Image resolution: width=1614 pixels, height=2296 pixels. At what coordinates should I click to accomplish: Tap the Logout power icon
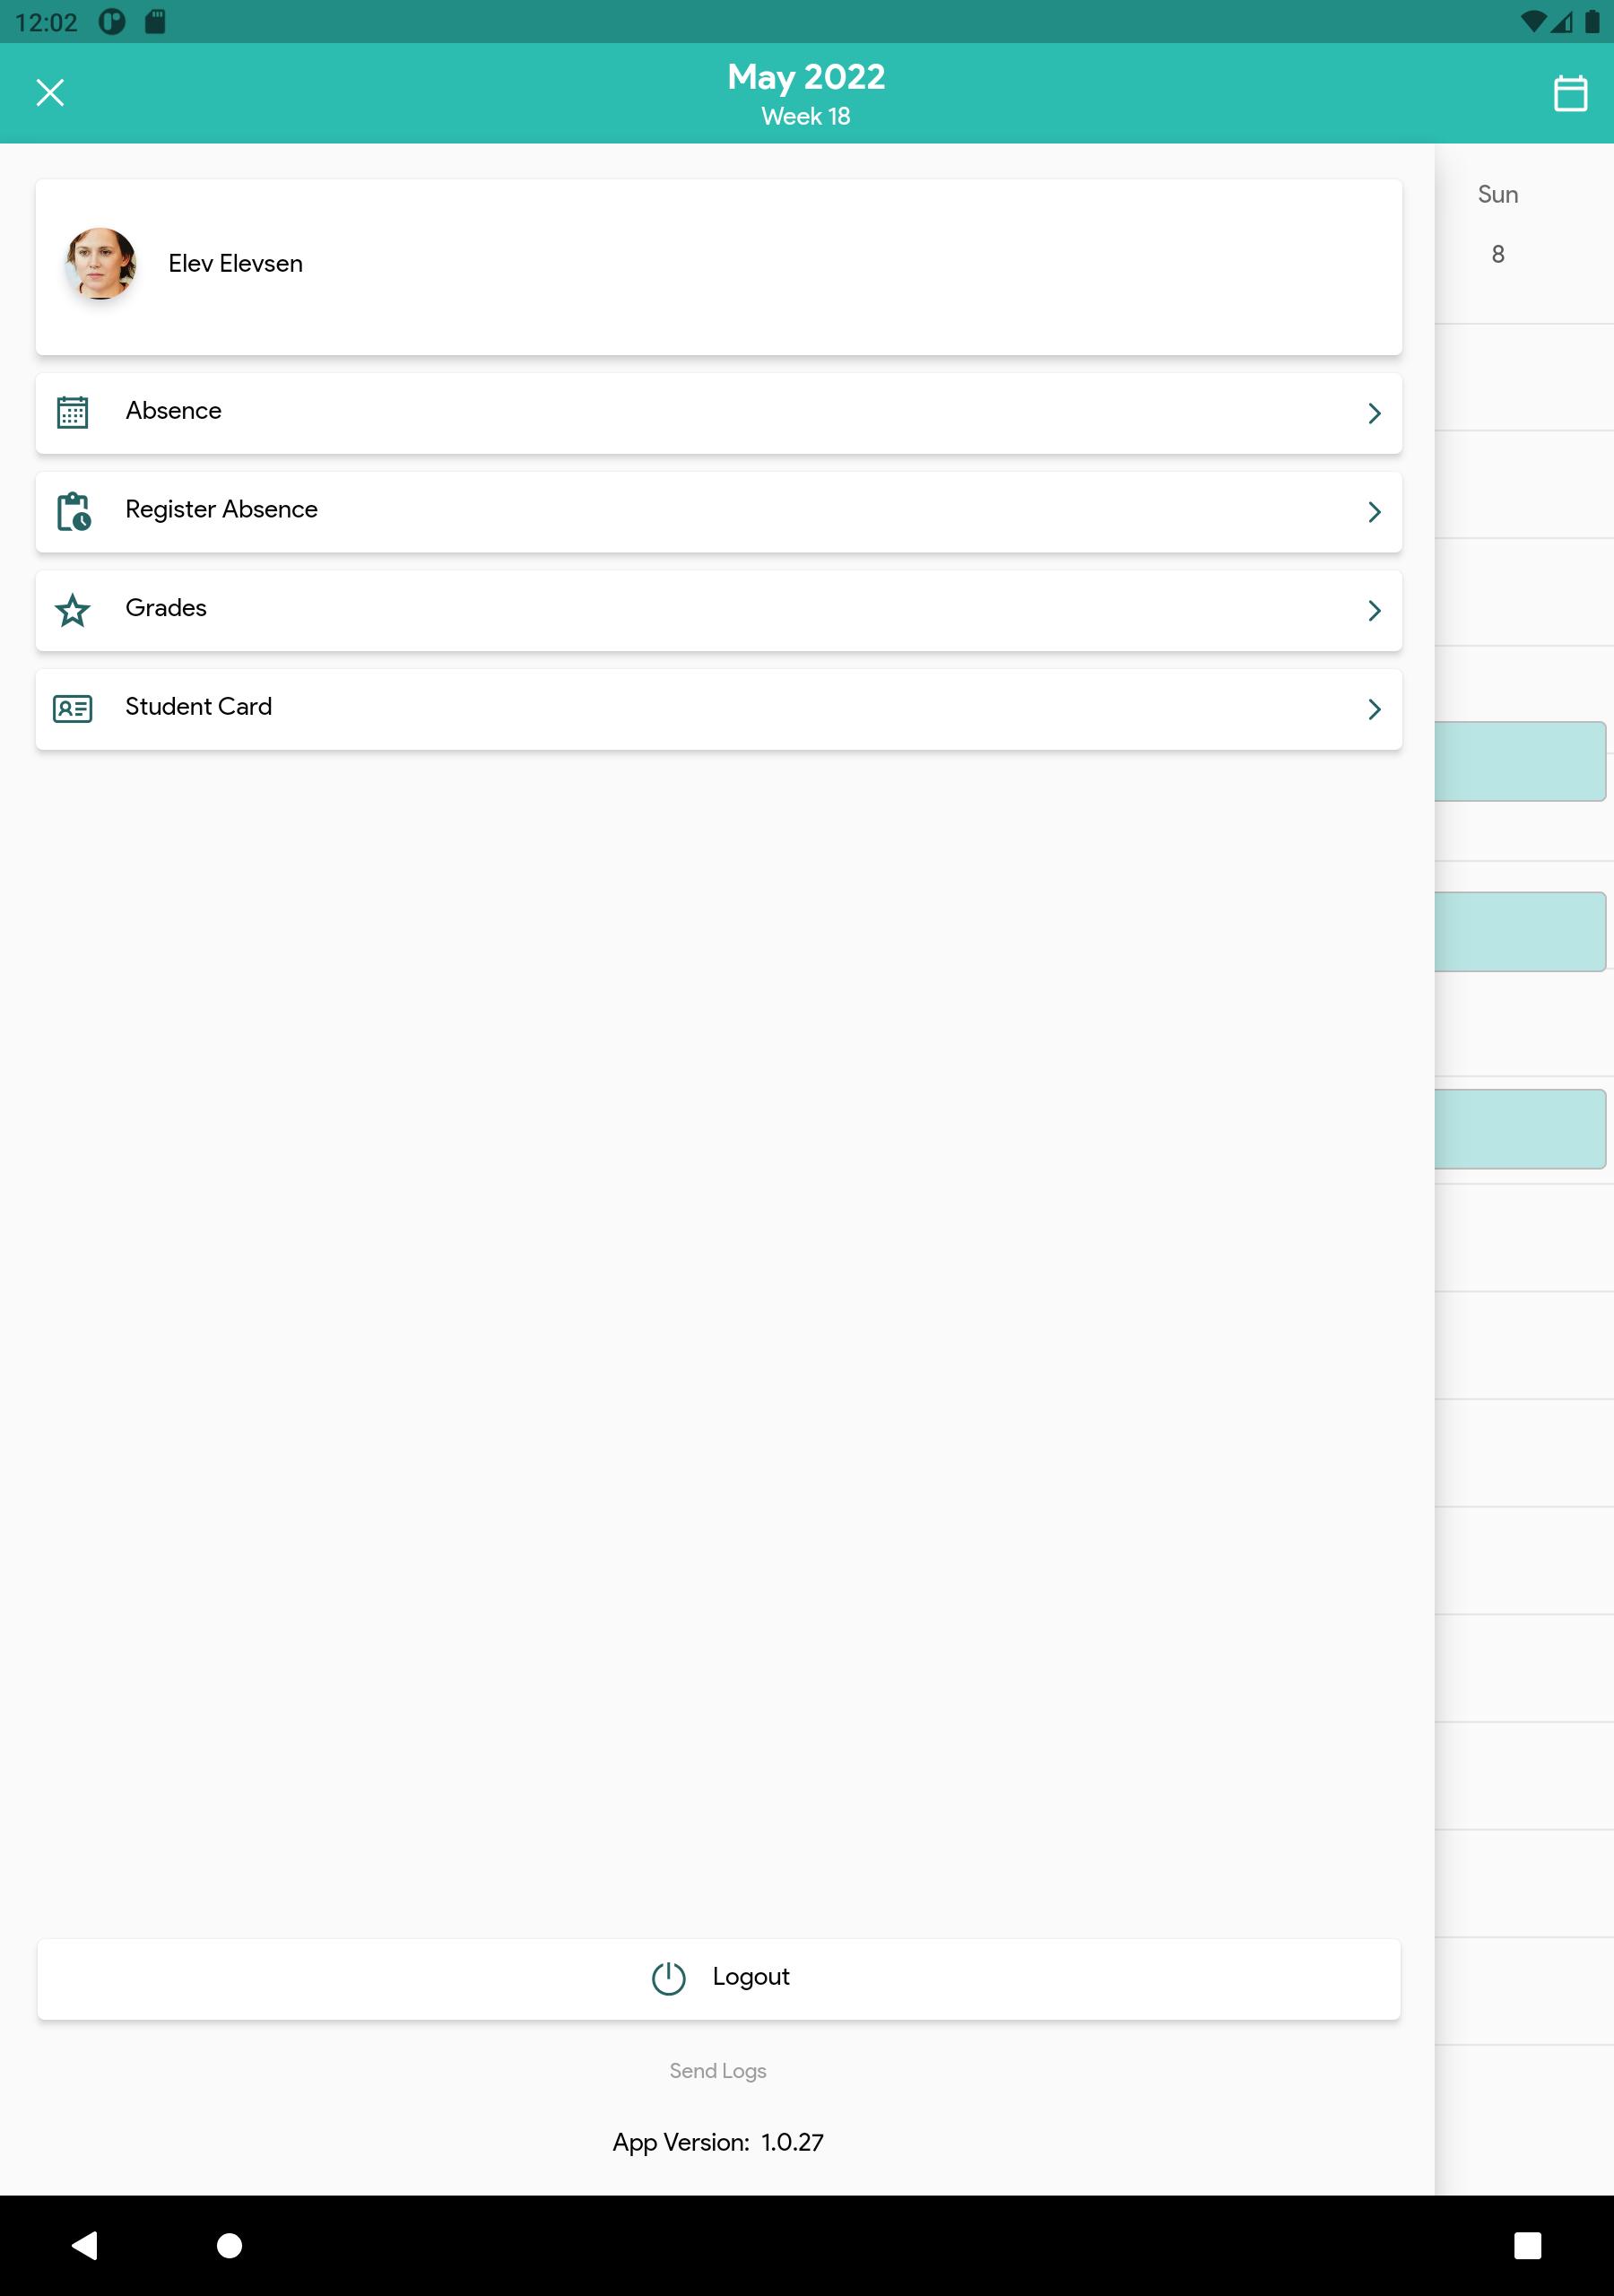pos(668,1978)
